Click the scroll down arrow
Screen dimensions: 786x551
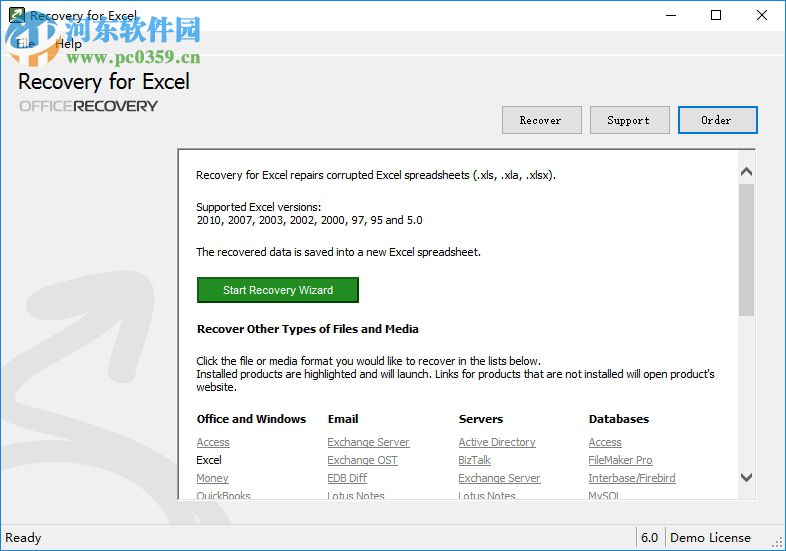coord(746,477)
